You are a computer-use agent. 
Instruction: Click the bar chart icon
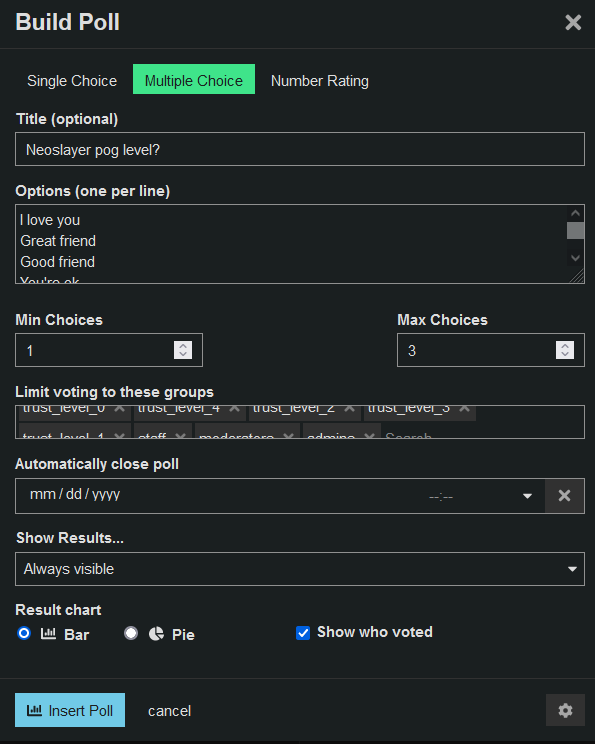[48, 633]
